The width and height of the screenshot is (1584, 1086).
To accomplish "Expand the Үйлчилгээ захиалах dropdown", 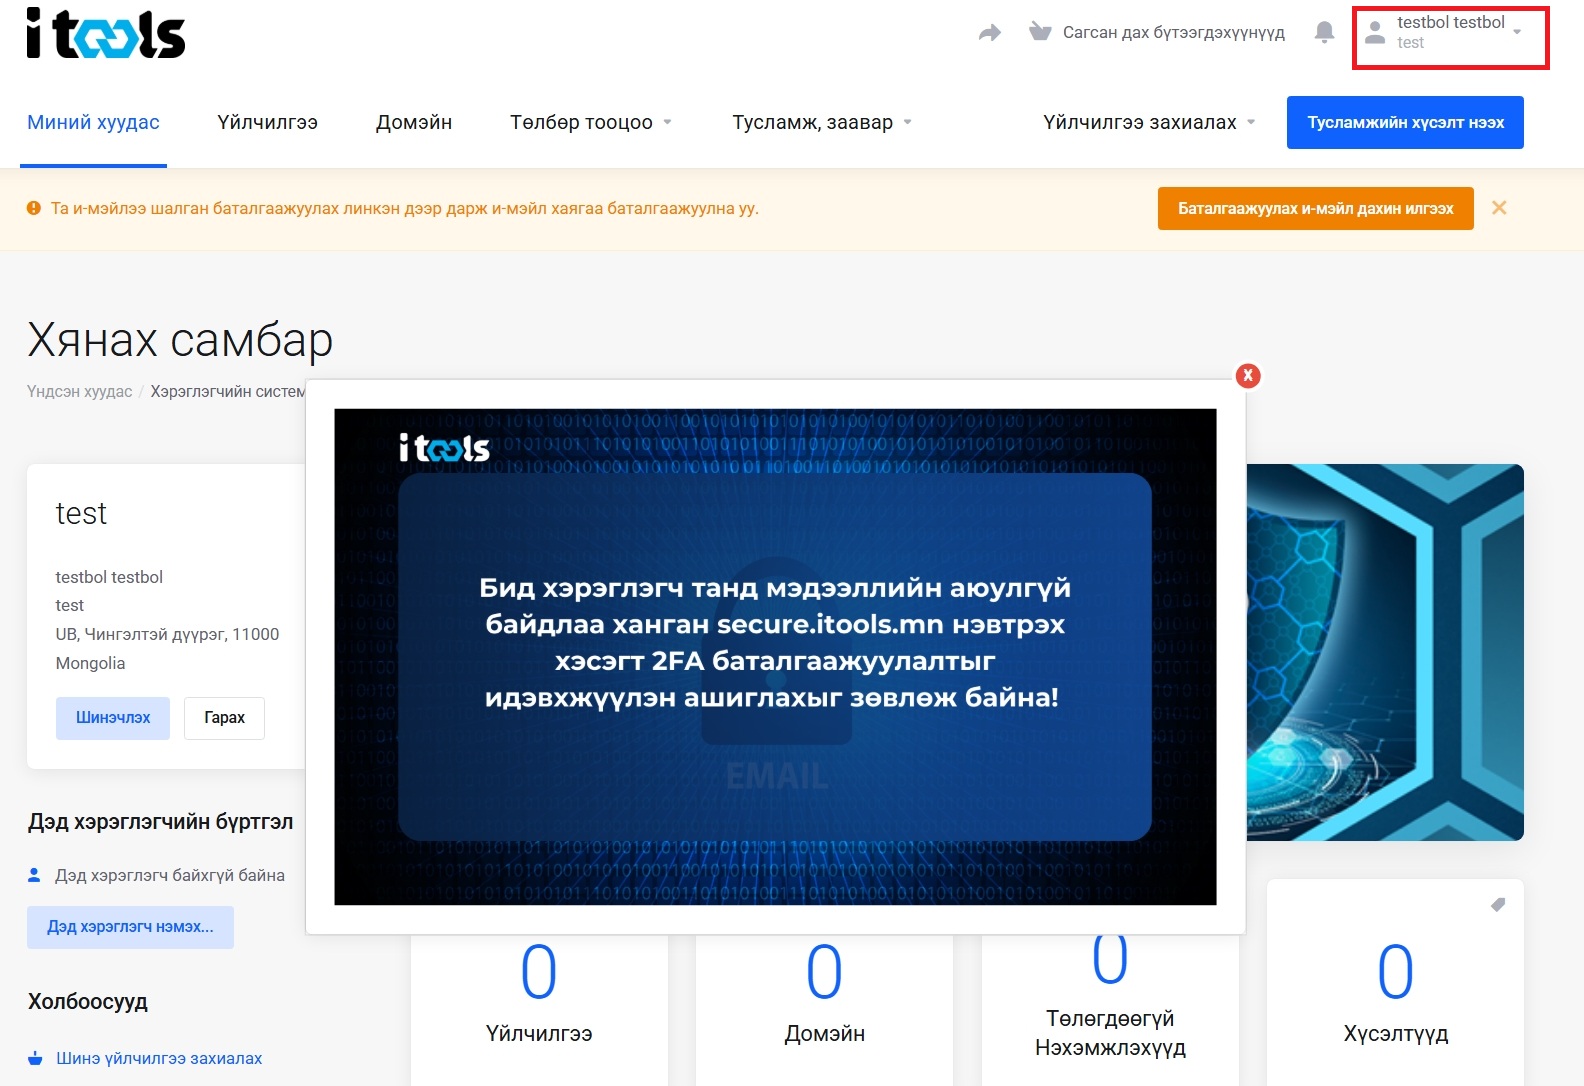I will pos(1148,122).
